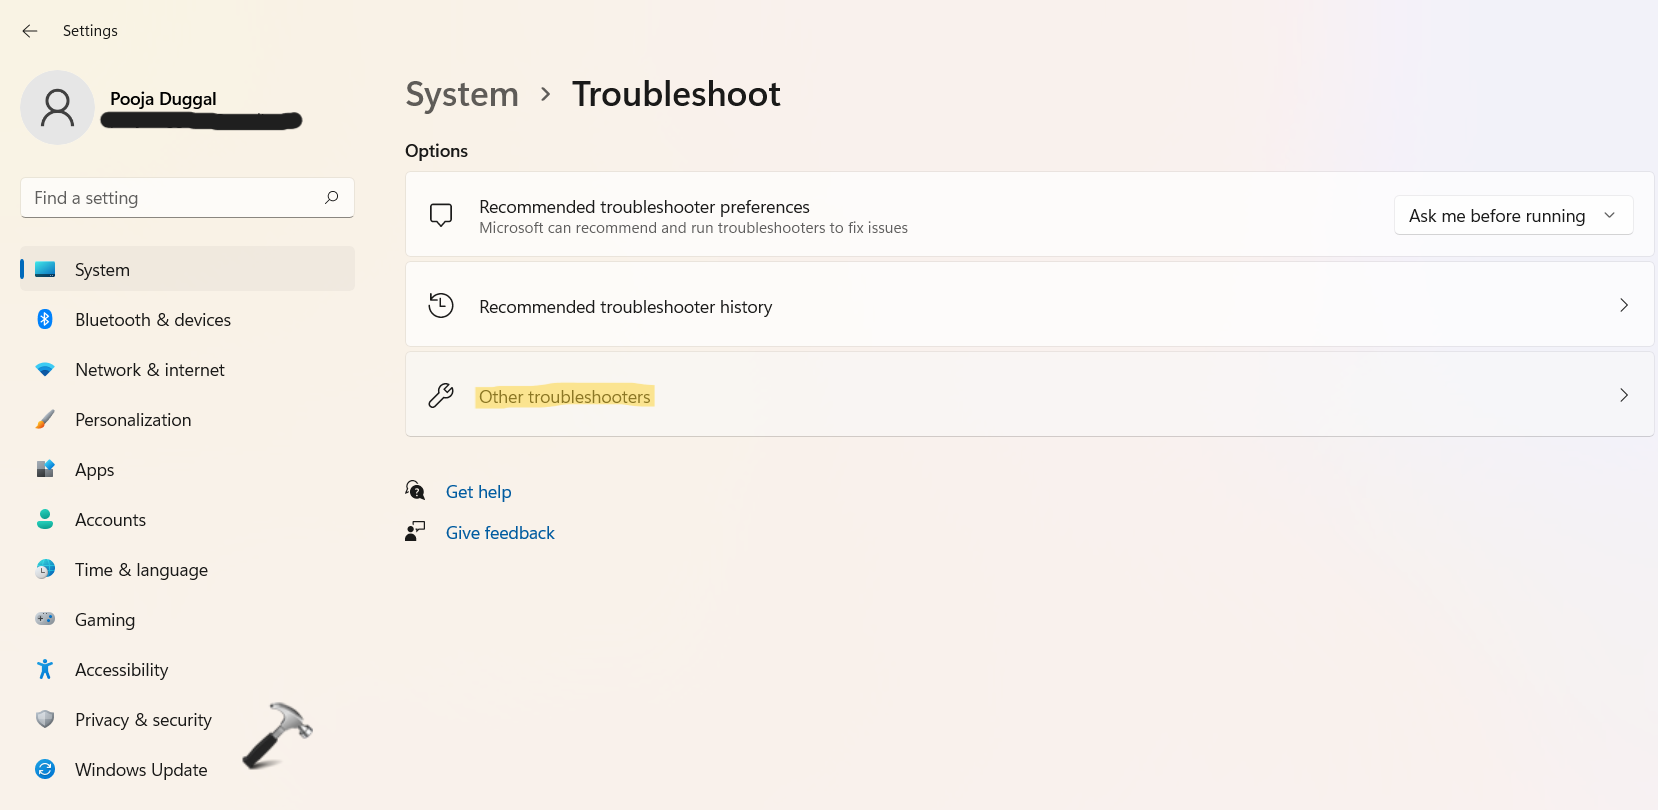Viewport: 1658px width, 810px height.
Task: Click the history clock icon
Action: (x=441, y=306)
